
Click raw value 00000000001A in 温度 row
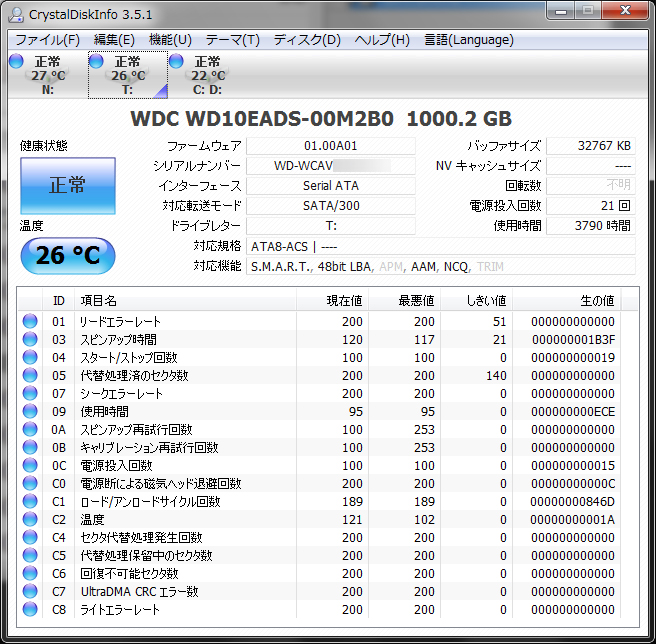(x=572, y=519)
